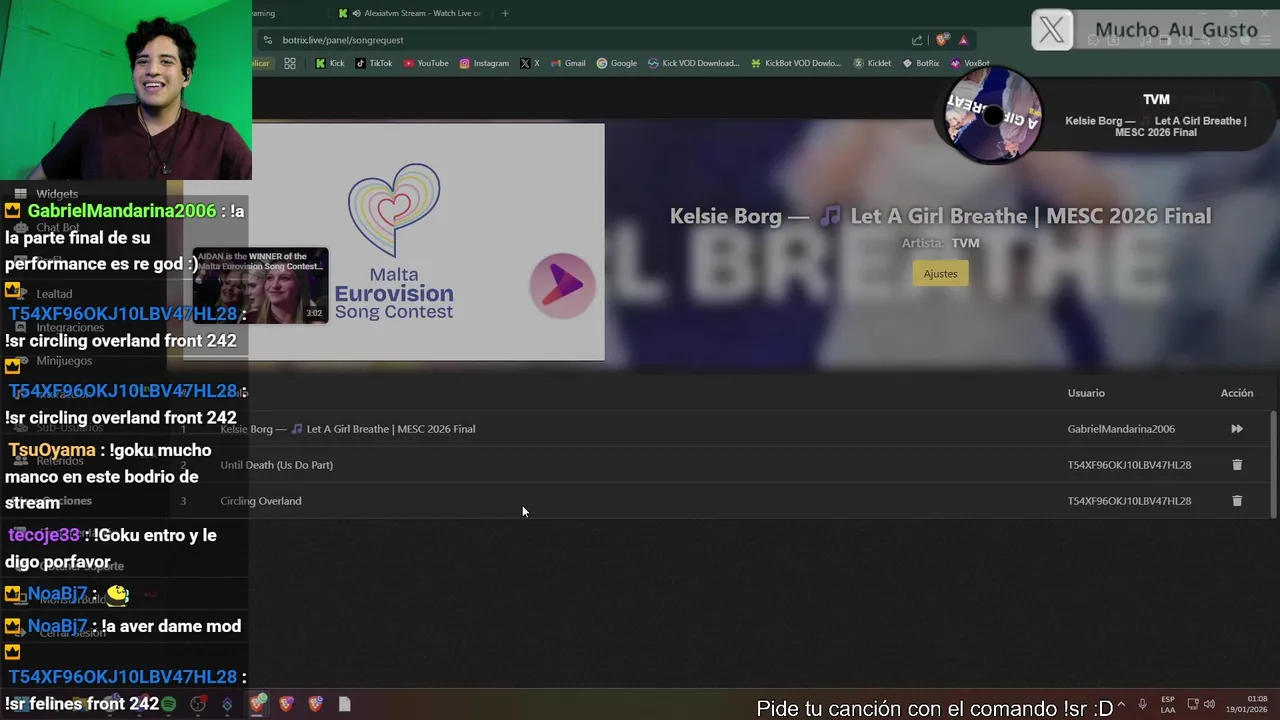Click the Usuario column header
This screenshot has height=720, width=1280.
(x=1086, y=393)
